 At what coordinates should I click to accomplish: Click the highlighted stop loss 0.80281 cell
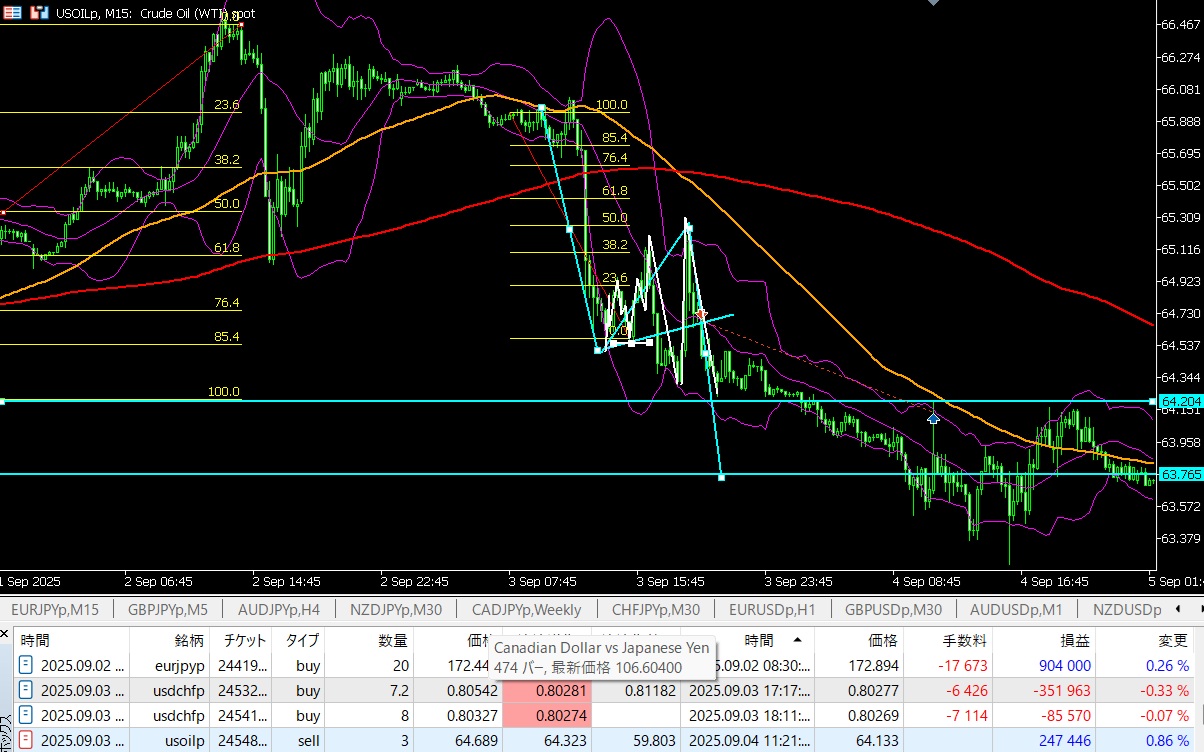(547, 690)
